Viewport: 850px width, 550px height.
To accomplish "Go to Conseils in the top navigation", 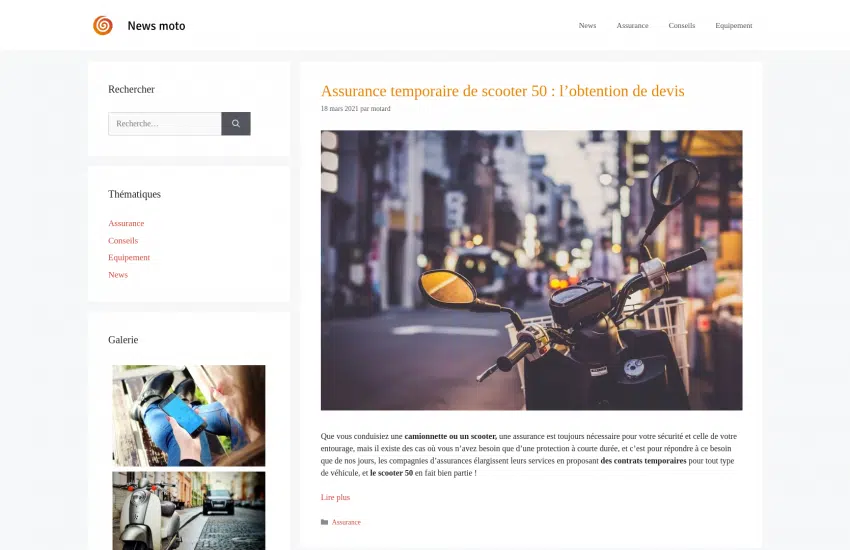I will pyautogui.click(x=681, y=25).
